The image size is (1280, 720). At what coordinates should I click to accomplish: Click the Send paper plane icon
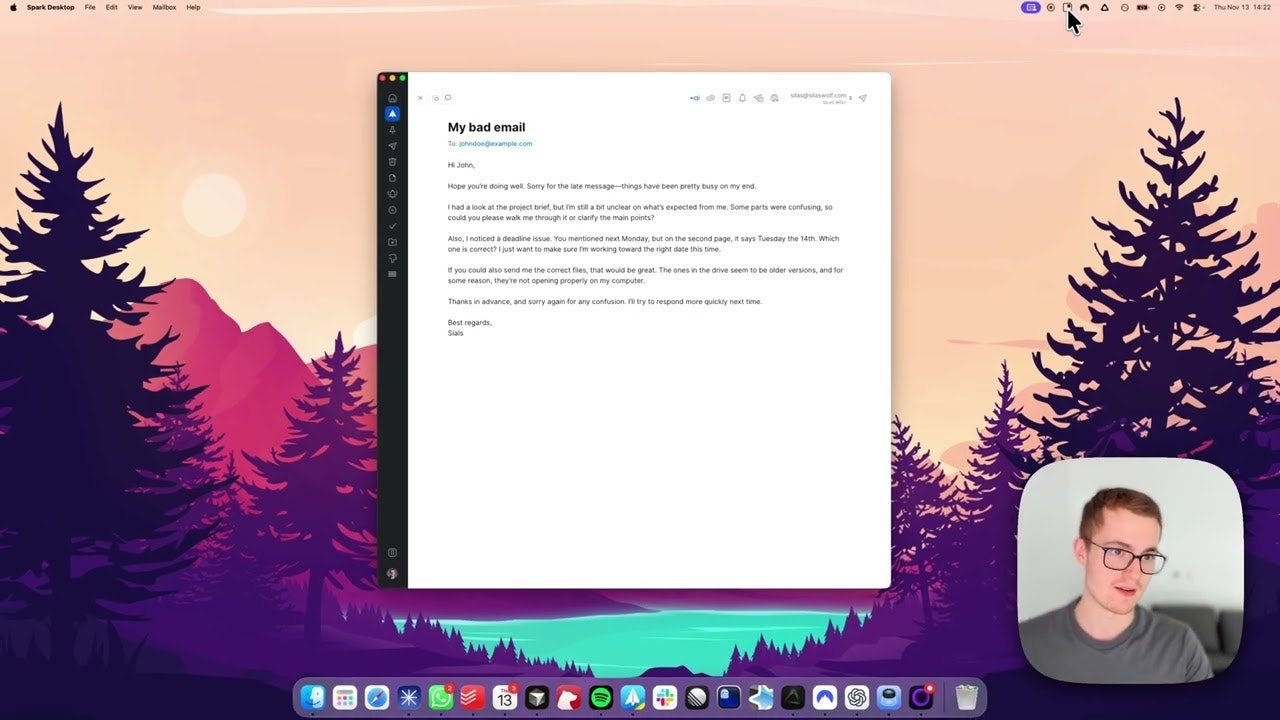862,98
